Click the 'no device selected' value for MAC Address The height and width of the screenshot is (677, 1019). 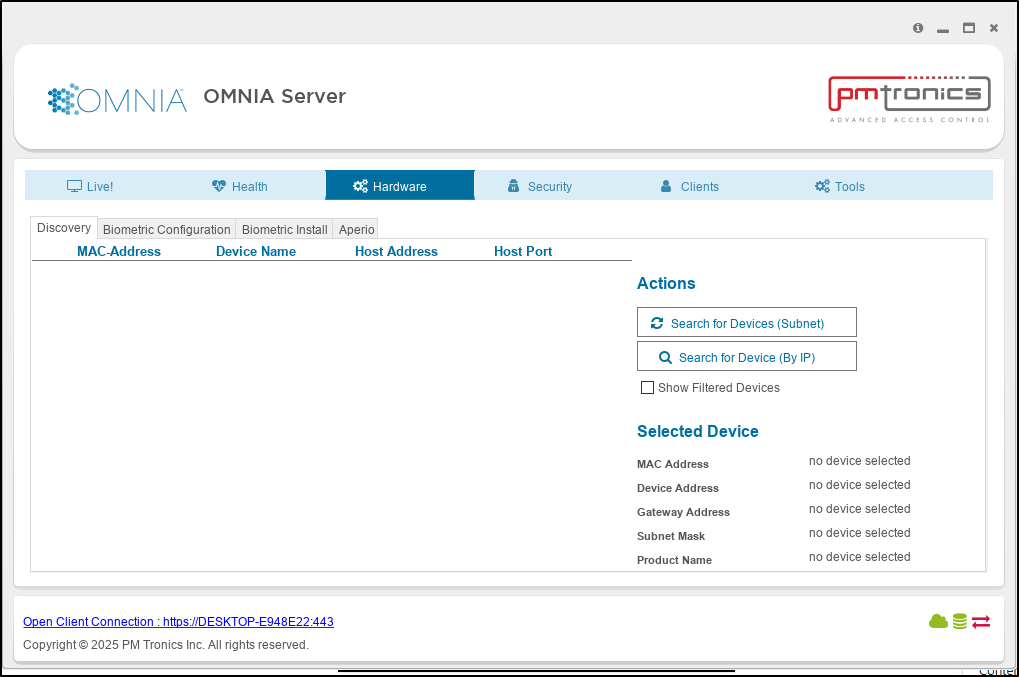(859, 461)
